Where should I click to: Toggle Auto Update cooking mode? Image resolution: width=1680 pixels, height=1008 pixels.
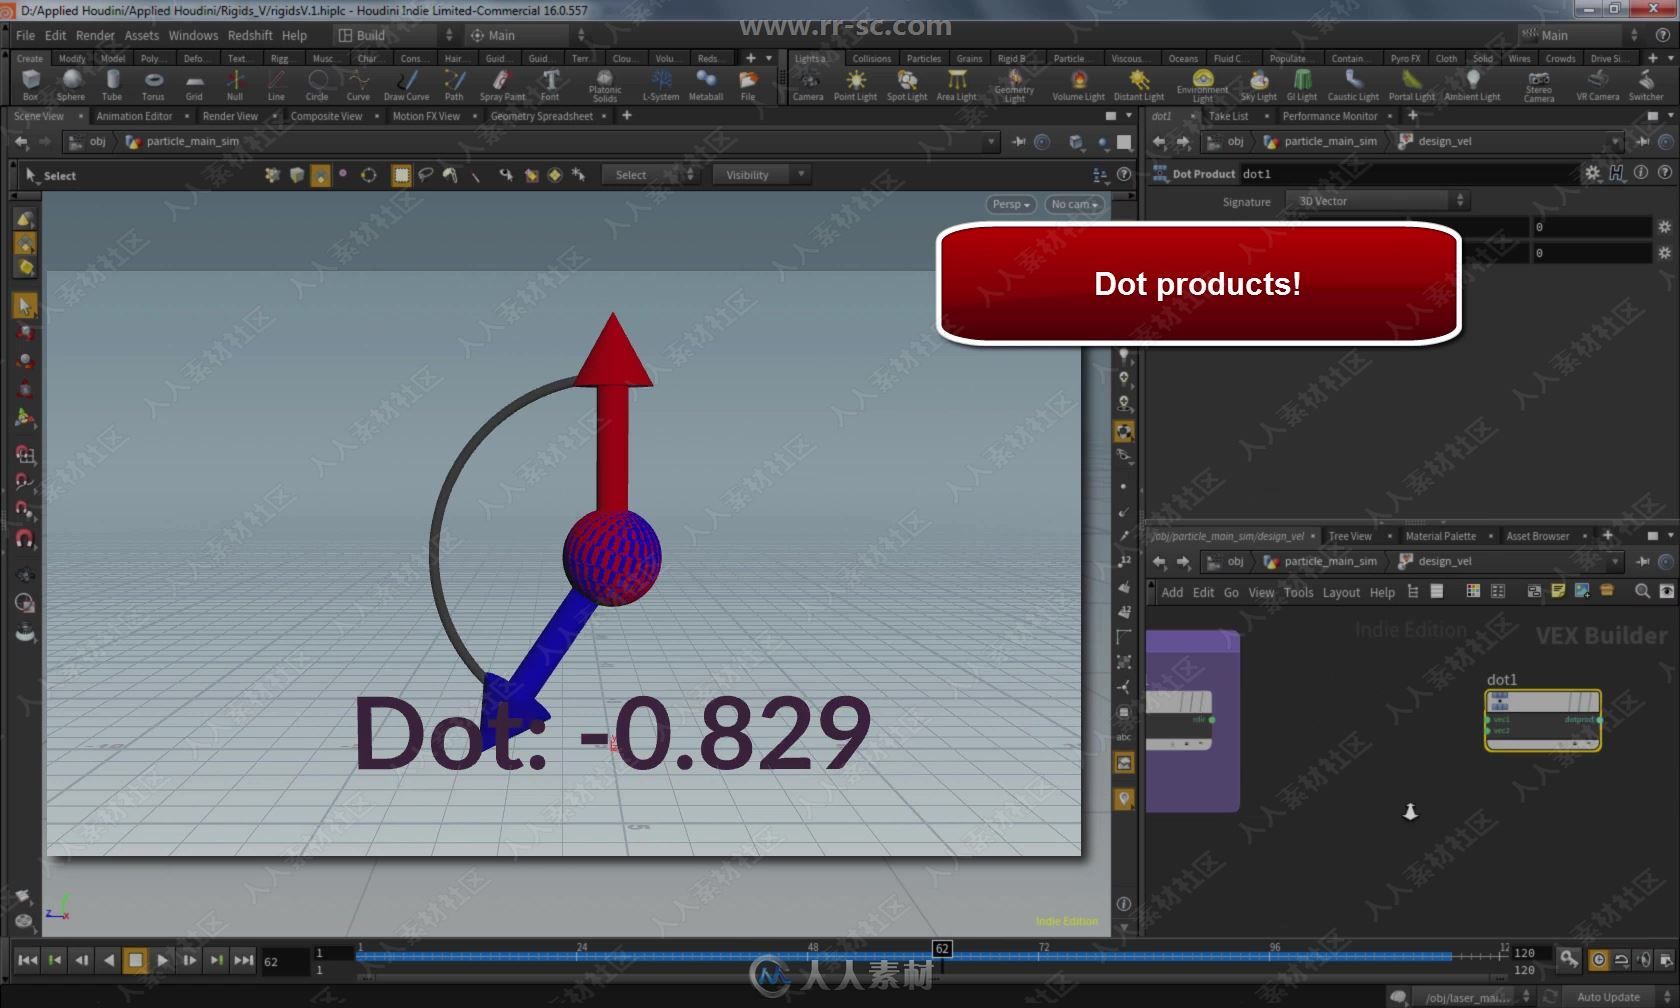[1608, 997]
